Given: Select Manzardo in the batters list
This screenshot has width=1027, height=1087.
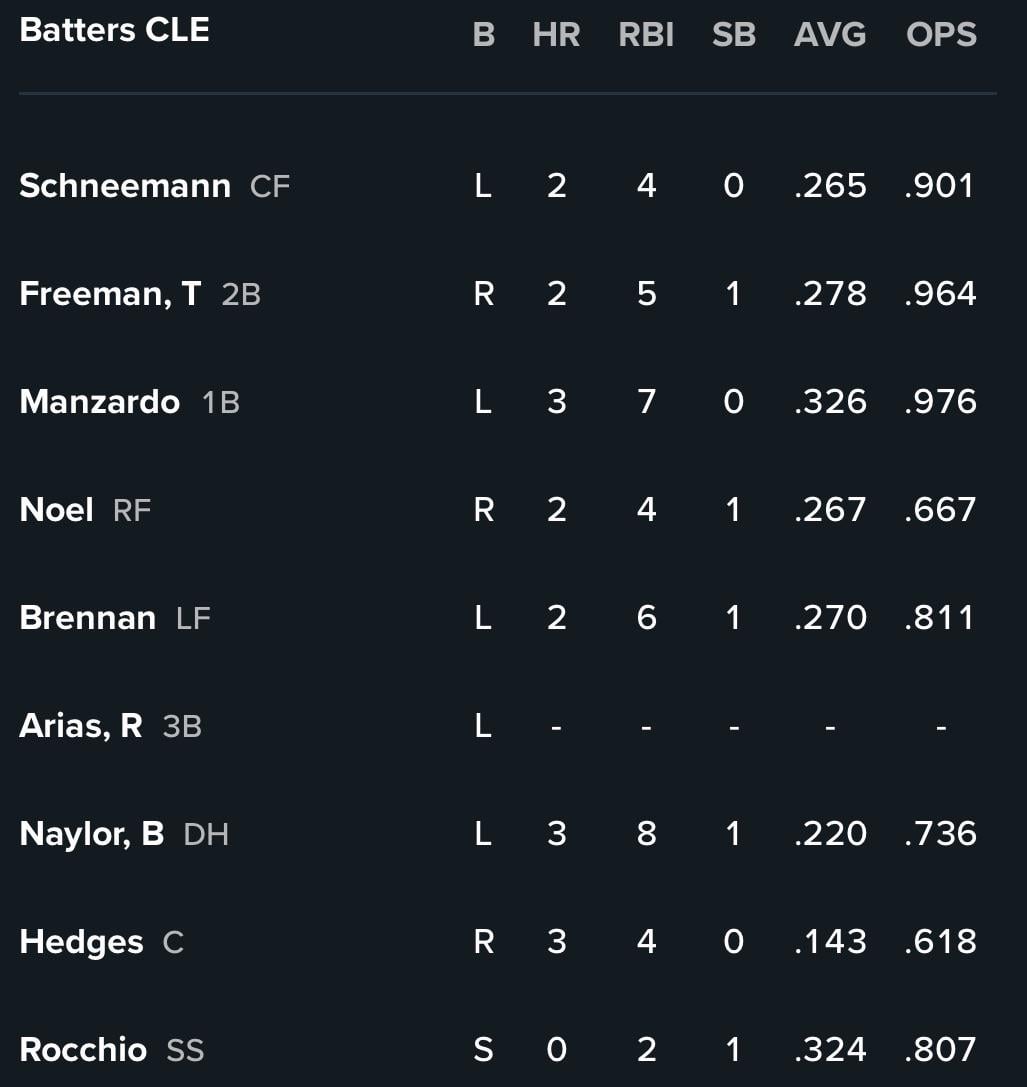Looking at the screenshot, I should tap(100, 402).
